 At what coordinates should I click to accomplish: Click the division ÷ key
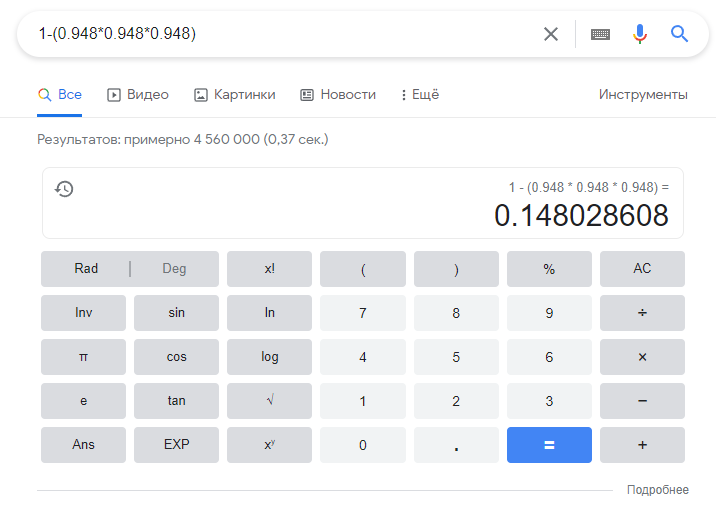click(642, 313)
